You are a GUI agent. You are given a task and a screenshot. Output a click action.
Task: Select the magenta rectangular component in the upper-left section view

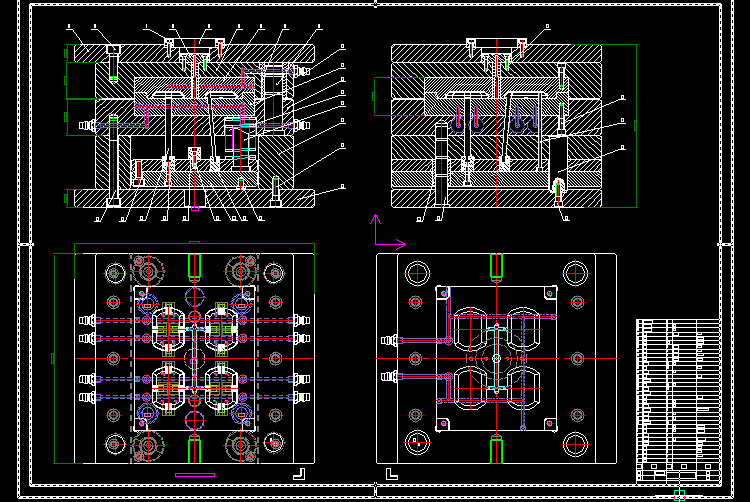pyautogui.click(x=240, y=139)
